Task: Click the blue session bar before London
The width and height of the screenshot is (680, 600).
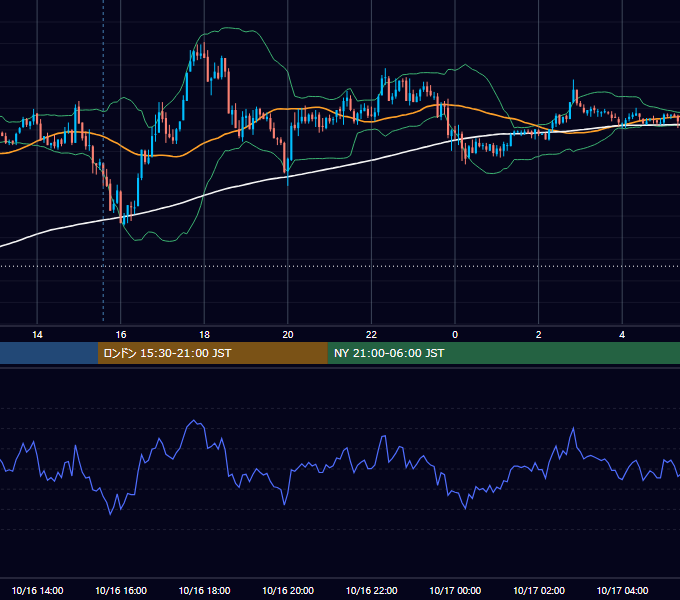Action: pos(49,353)
